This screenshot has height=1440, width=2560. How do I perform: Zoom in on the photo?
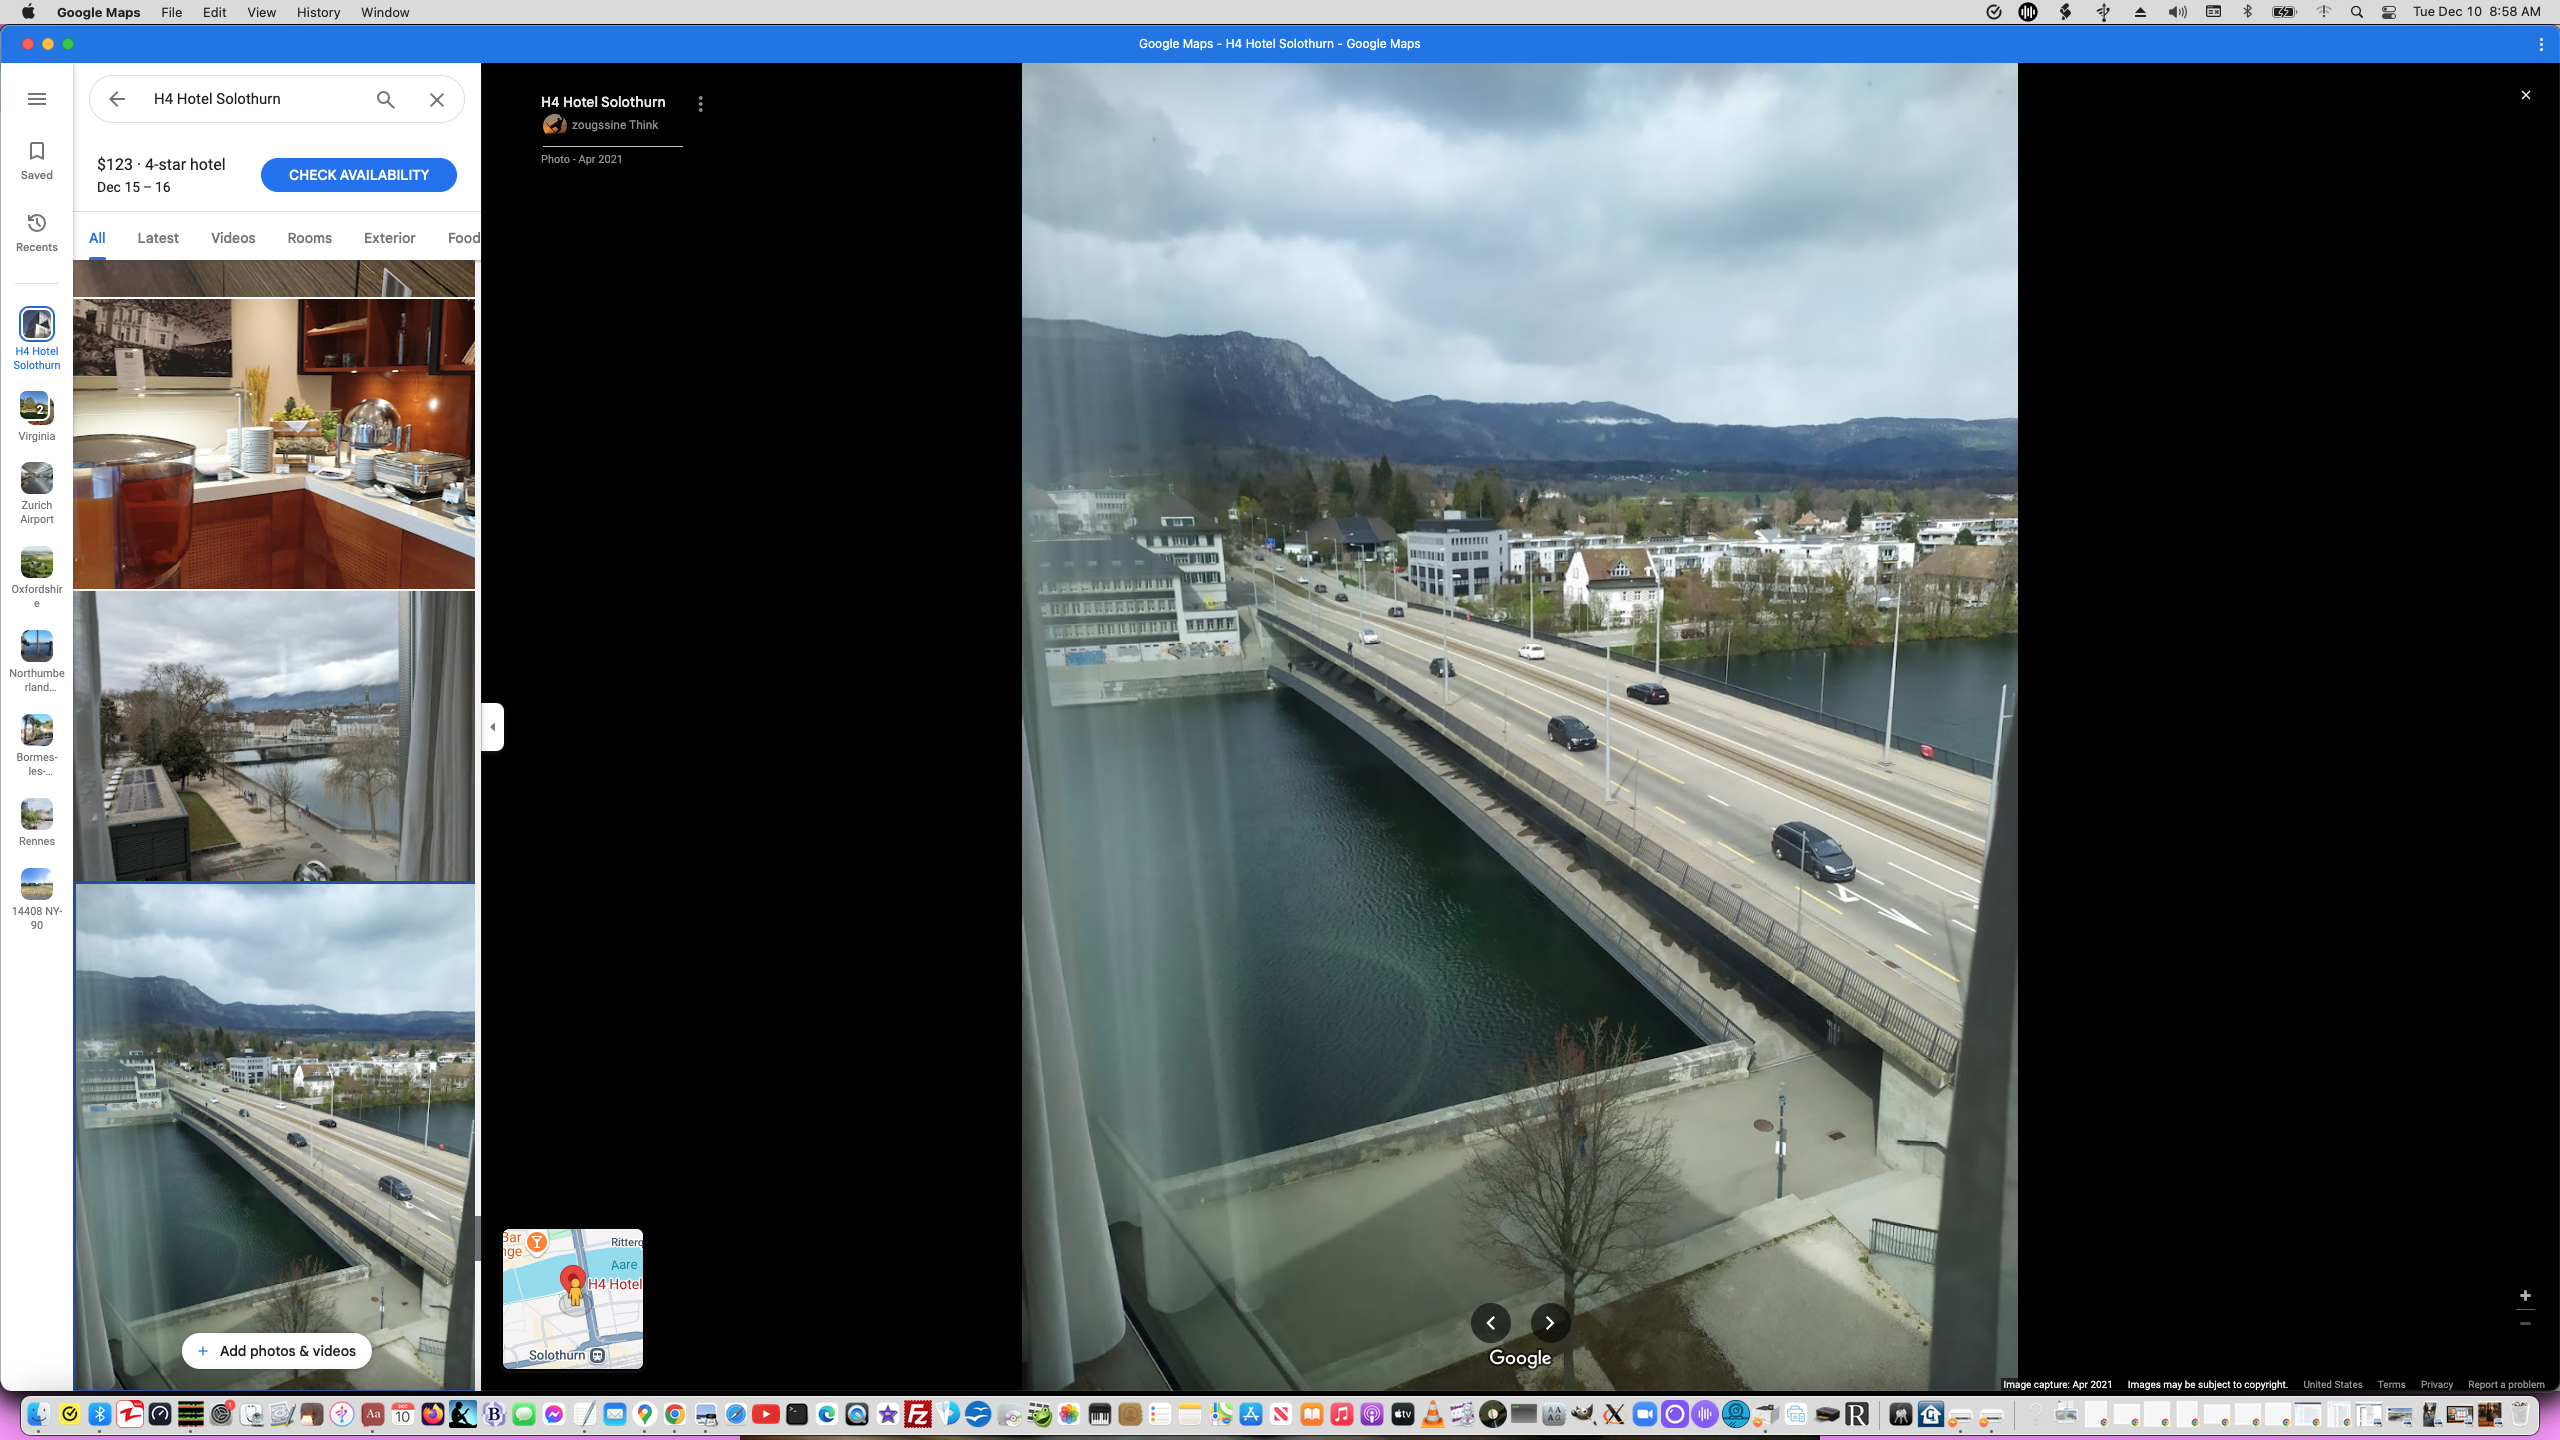(2525, 1296)
